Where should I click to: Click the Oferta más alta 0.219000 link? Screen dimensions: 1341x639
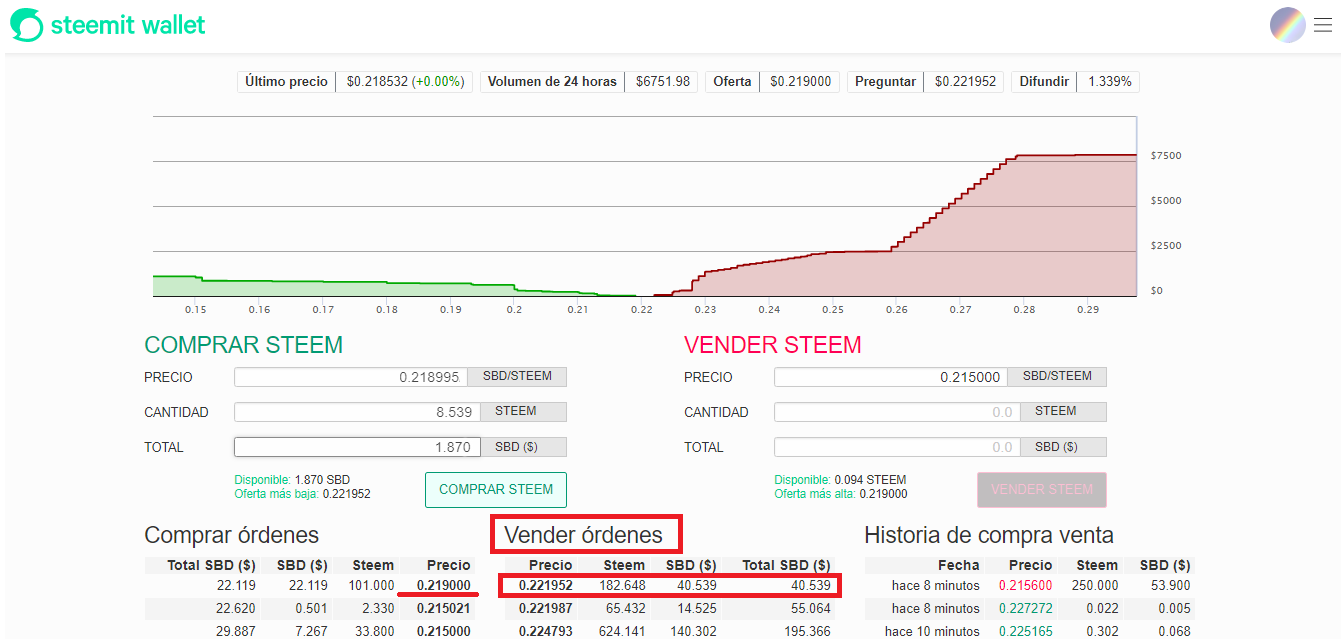(x=841, y=494)
